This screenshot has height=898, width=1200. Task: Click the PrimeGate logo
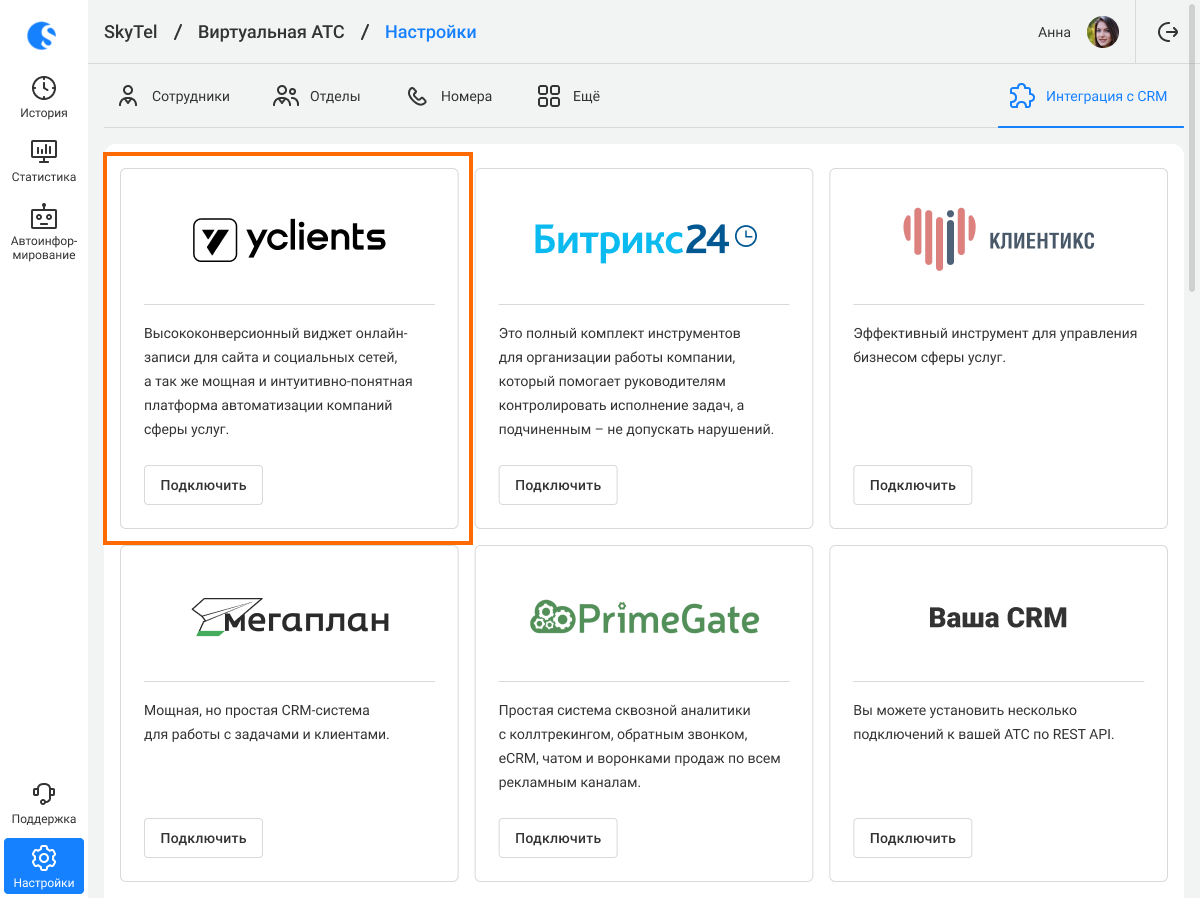coord(645,617)
